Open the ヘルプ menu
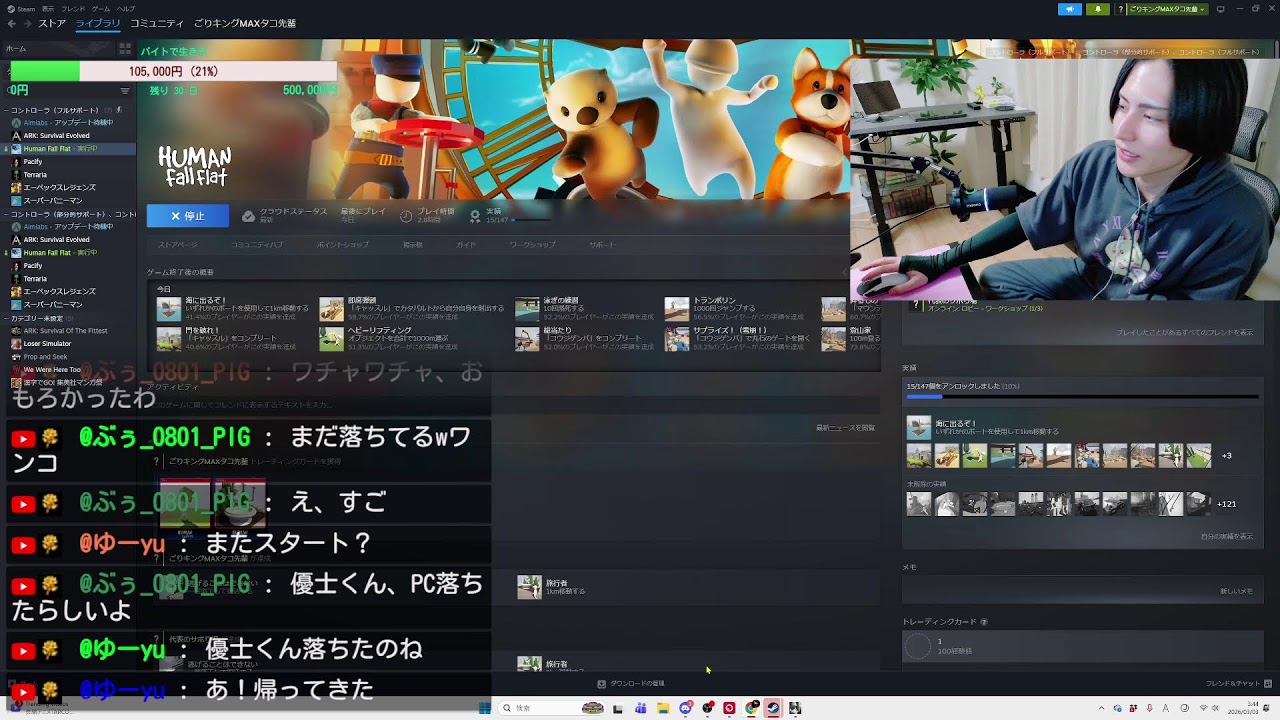This screenshot has height=720, width=1280. point(126,9)
